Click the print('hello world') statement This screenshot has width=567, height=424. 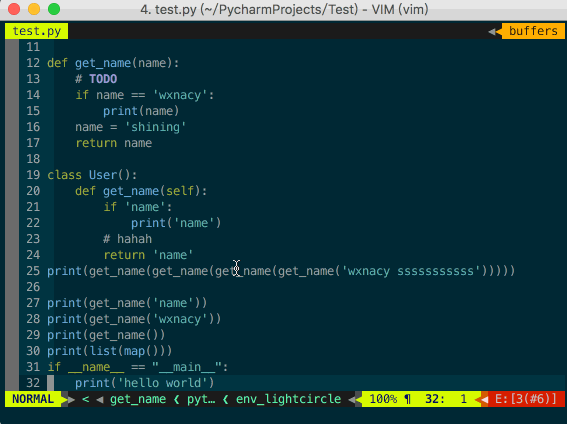[145, 383]
